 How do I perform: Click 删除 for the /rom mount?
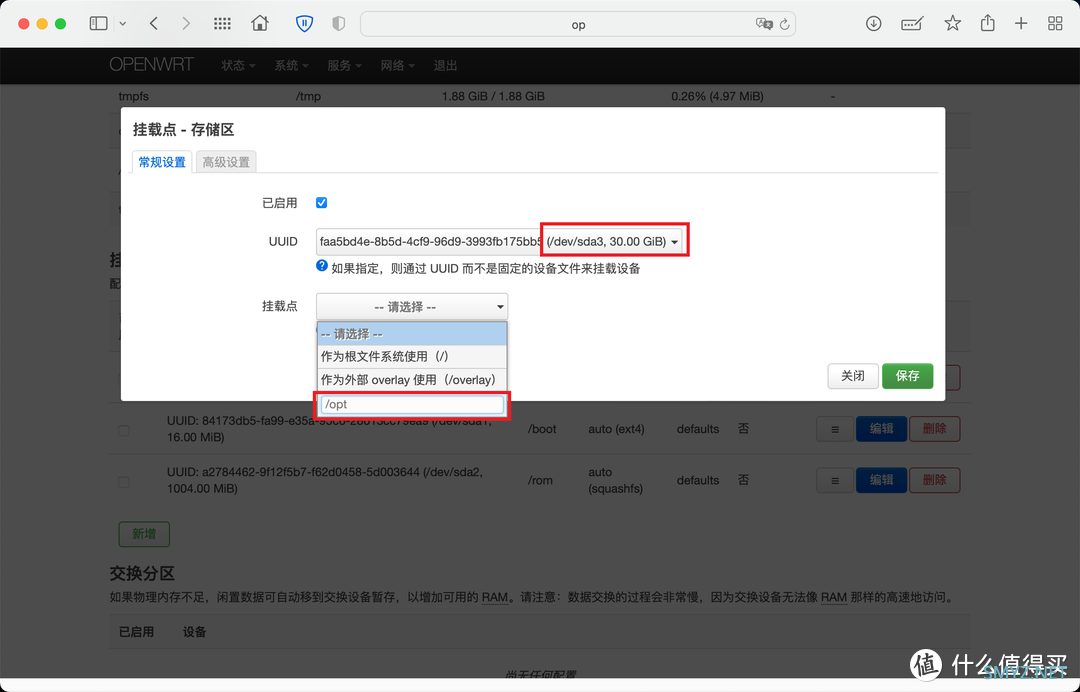point(935,481)
